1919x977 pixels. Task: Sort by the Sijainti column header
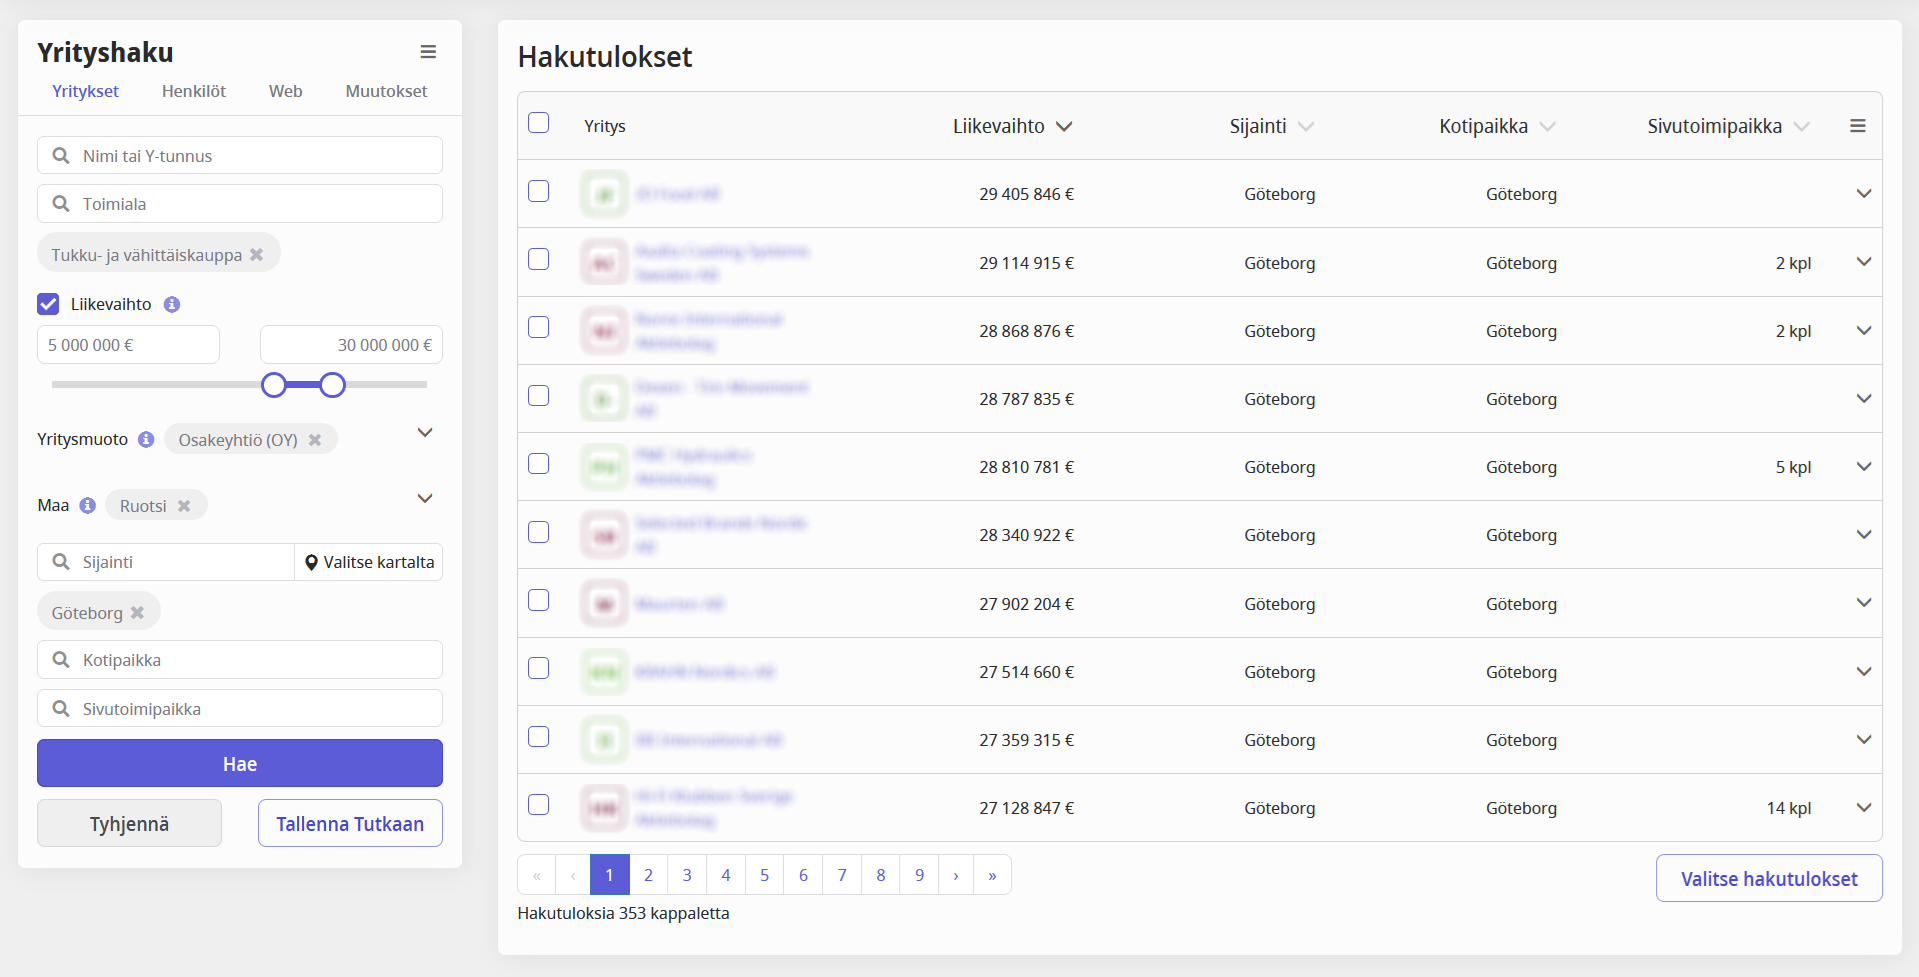(1271, 126)
